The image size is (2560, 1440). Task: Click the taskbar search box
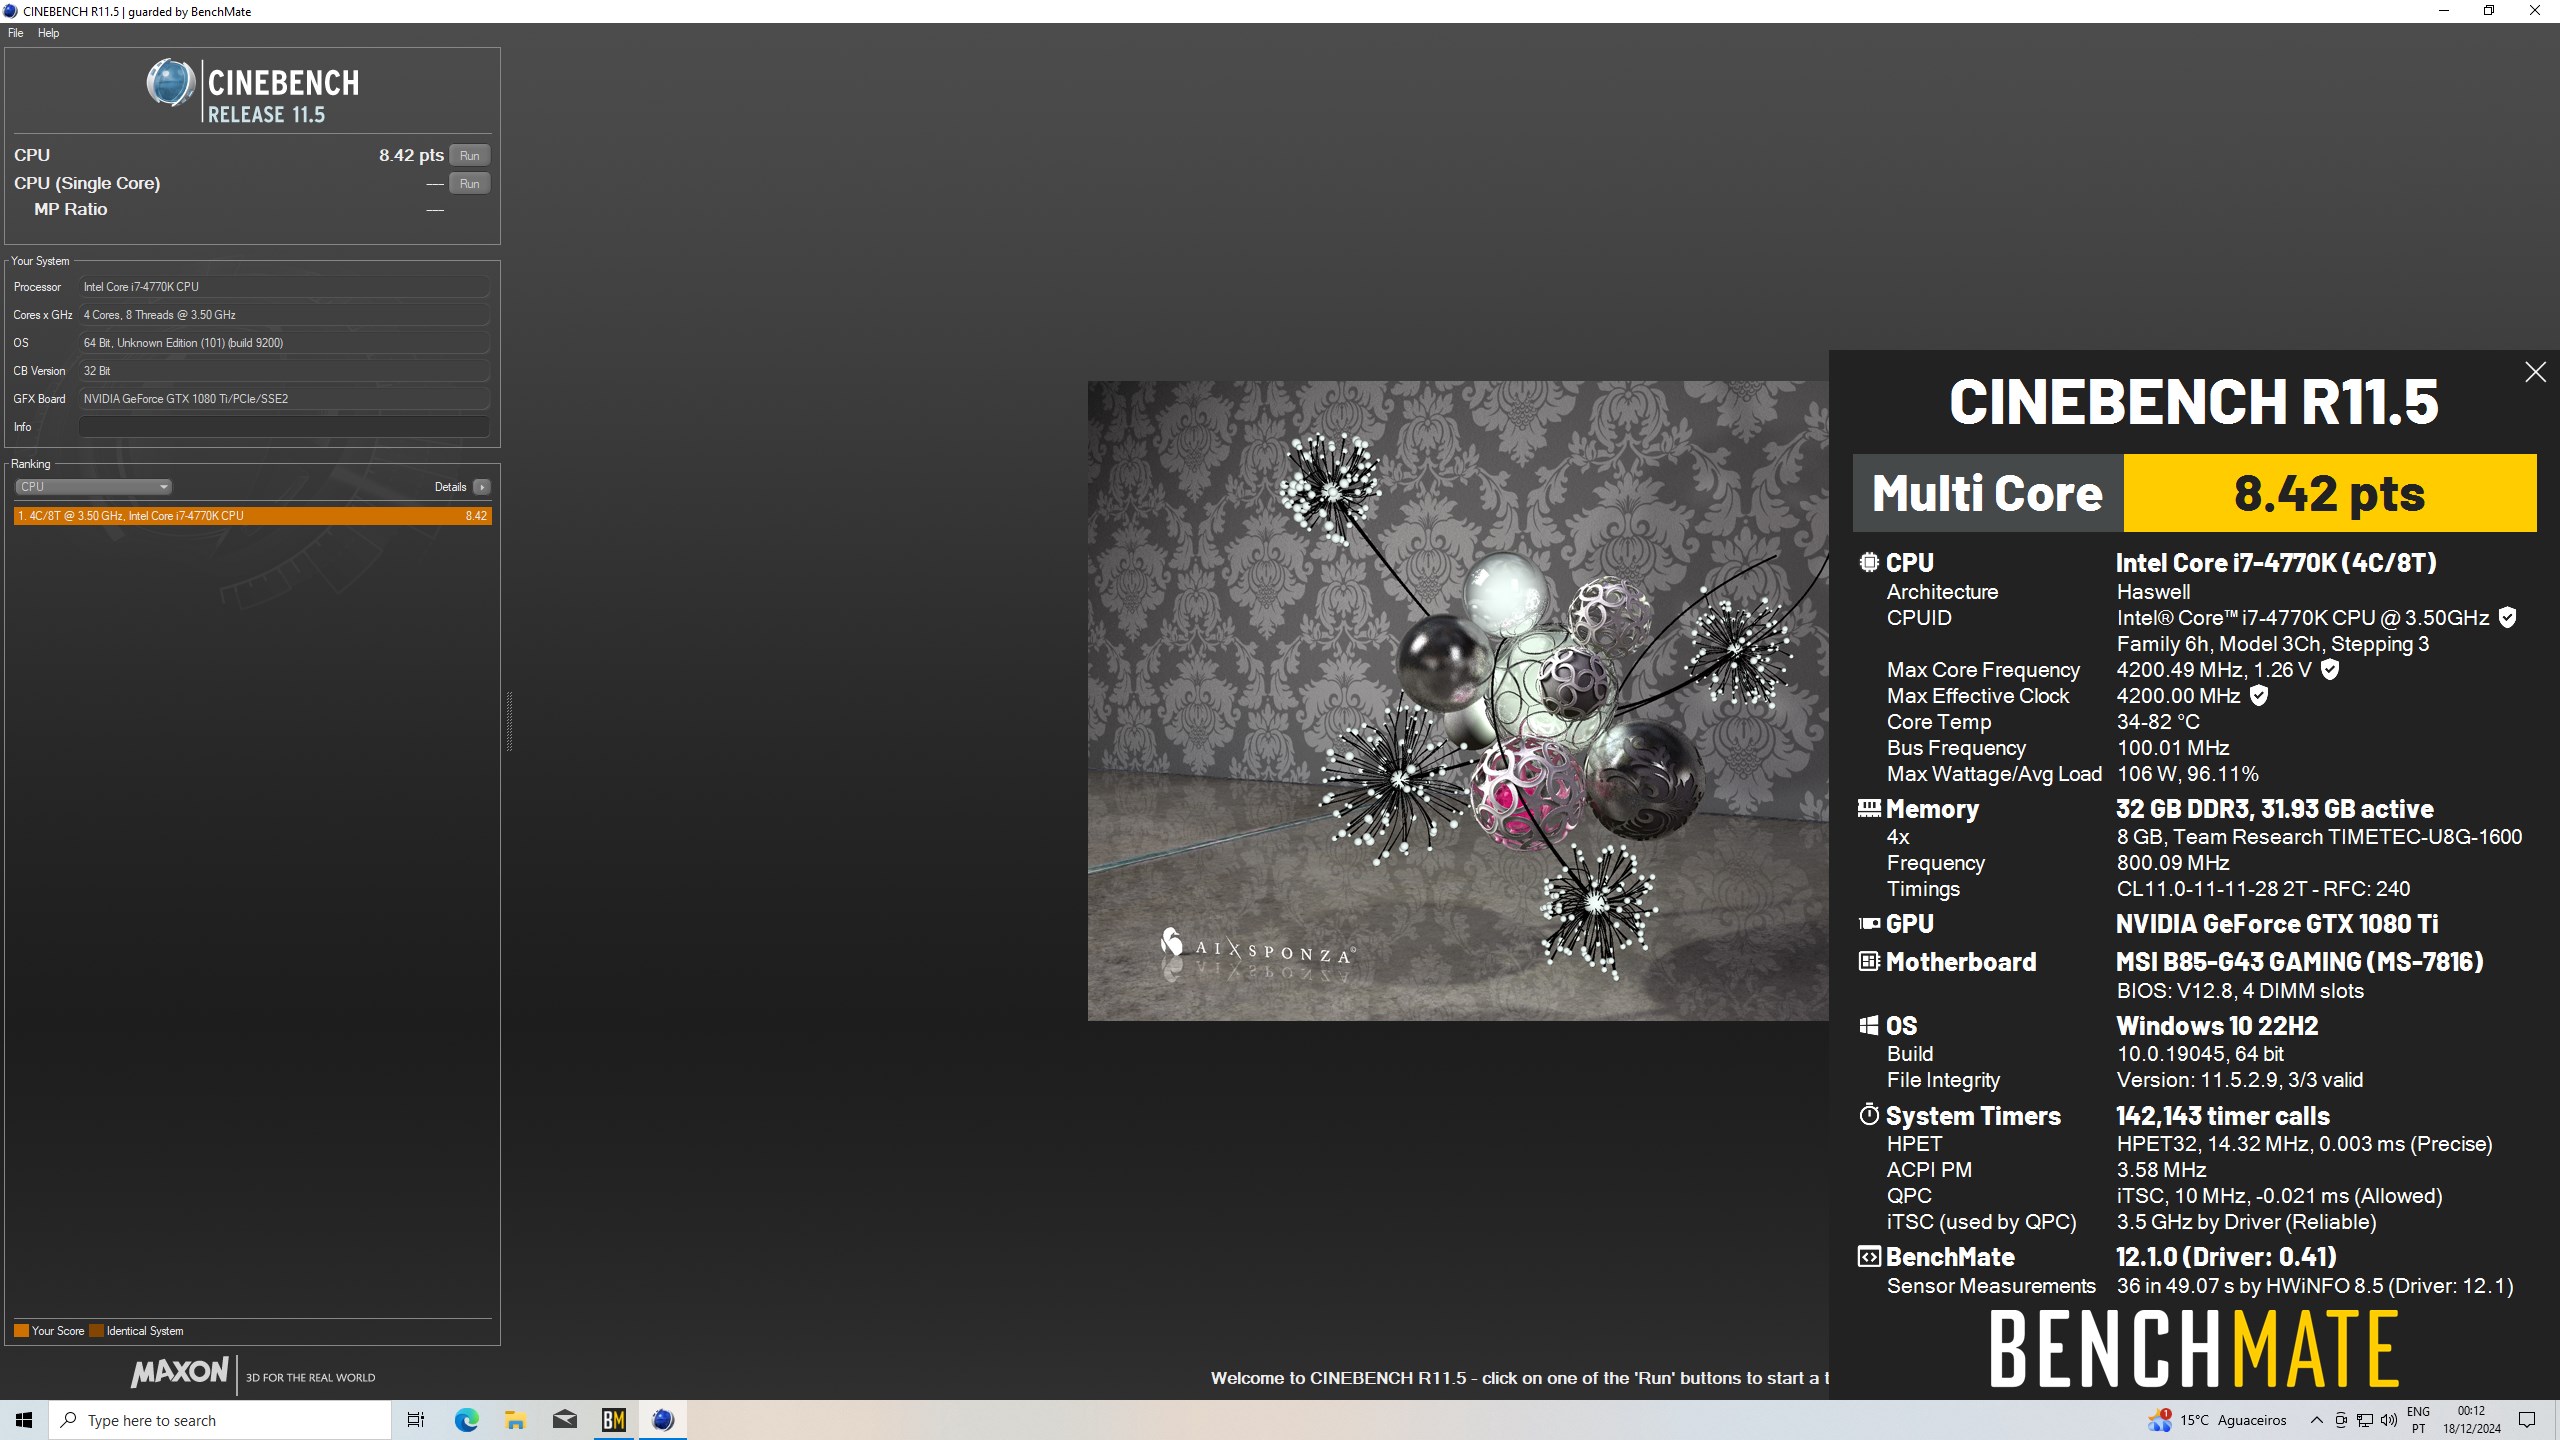220,1420
